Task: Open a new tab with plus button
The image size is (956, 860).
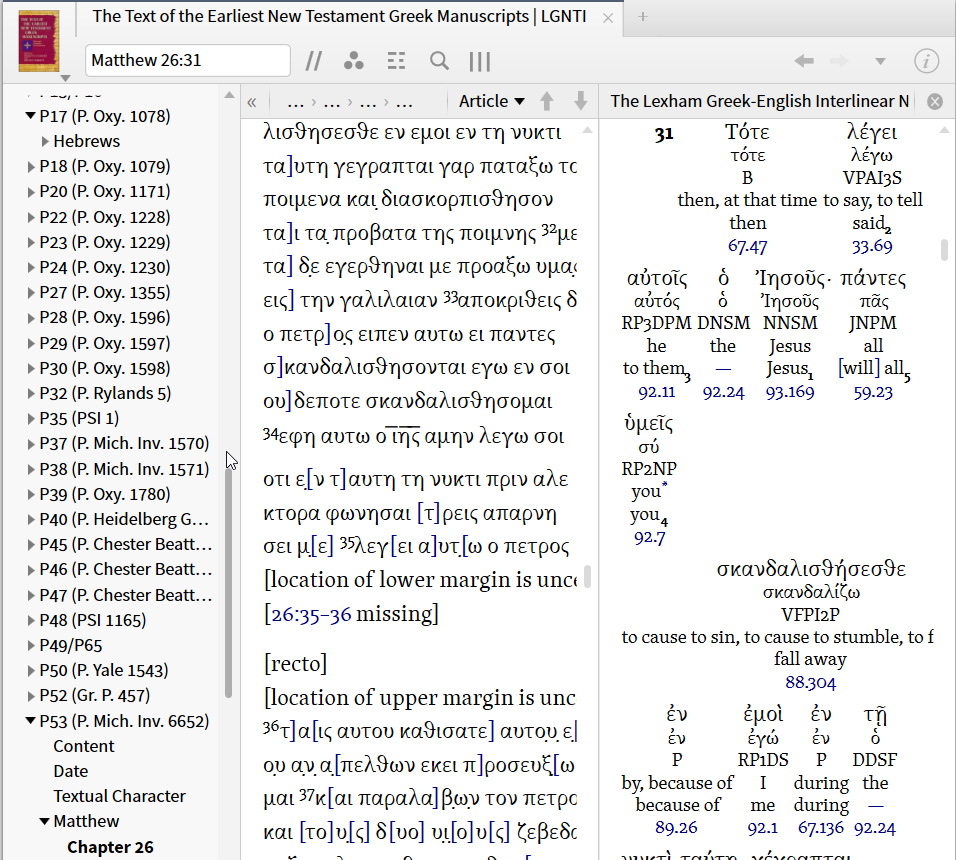Action: 643,16
